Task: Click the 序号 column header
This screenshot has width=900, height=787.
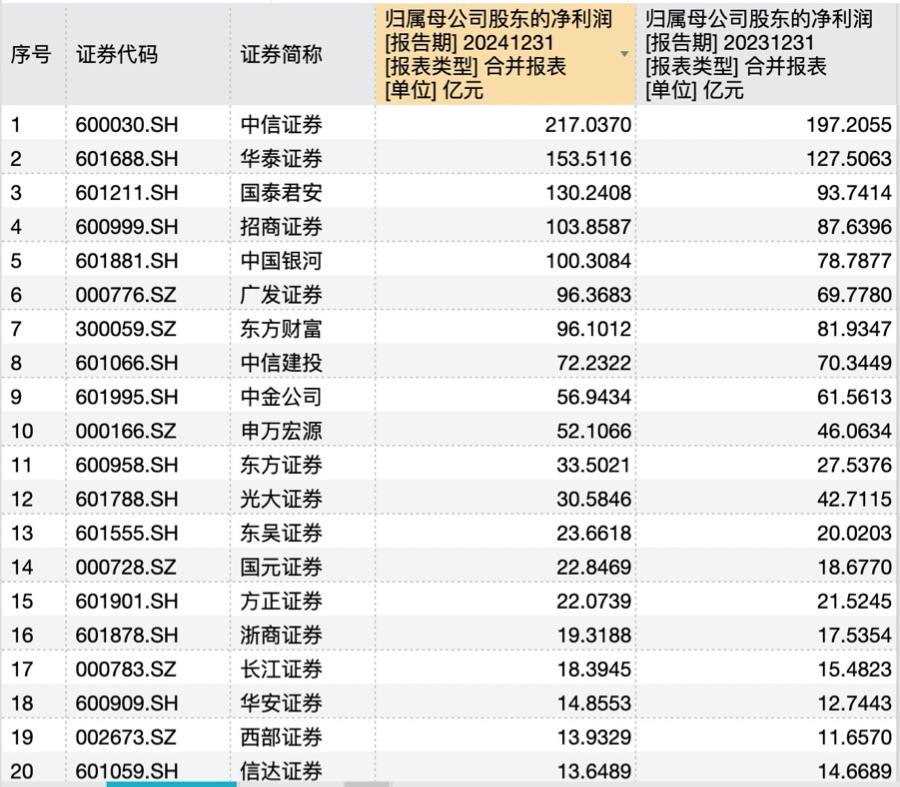Action: click(31, 56)
